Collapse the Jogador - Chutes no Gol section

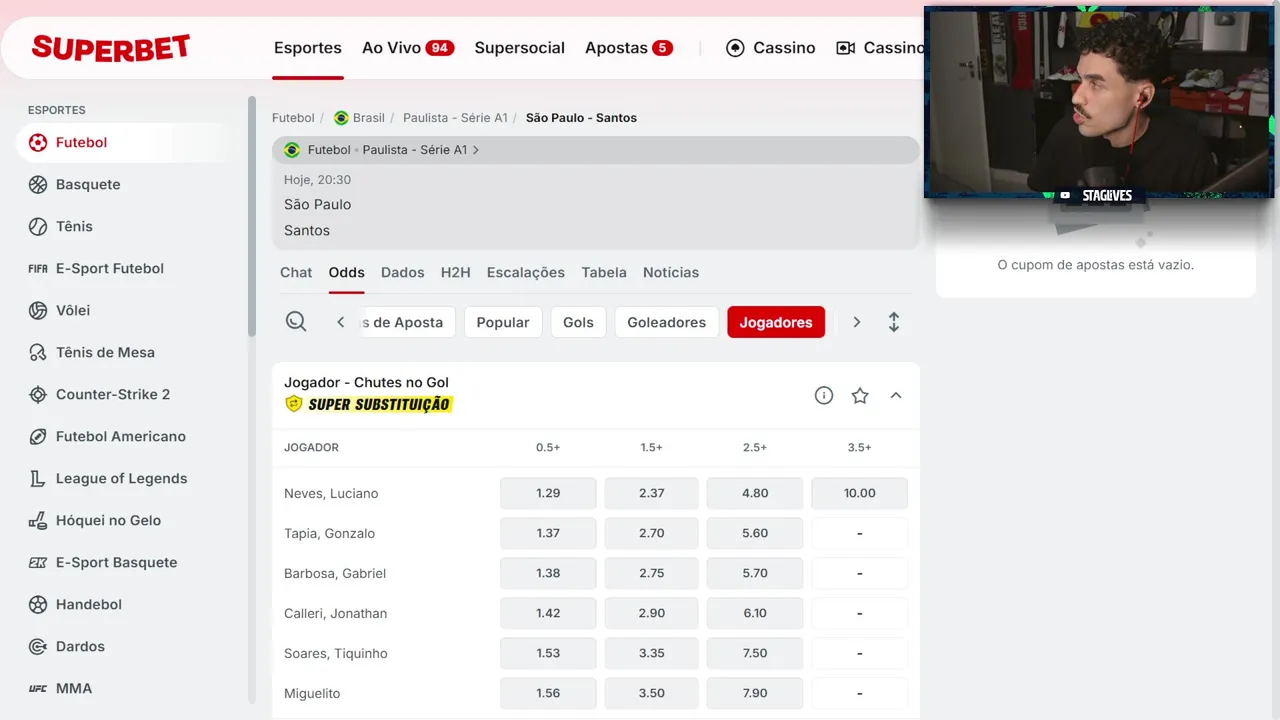pyautogui.click(x=896, y=395)
